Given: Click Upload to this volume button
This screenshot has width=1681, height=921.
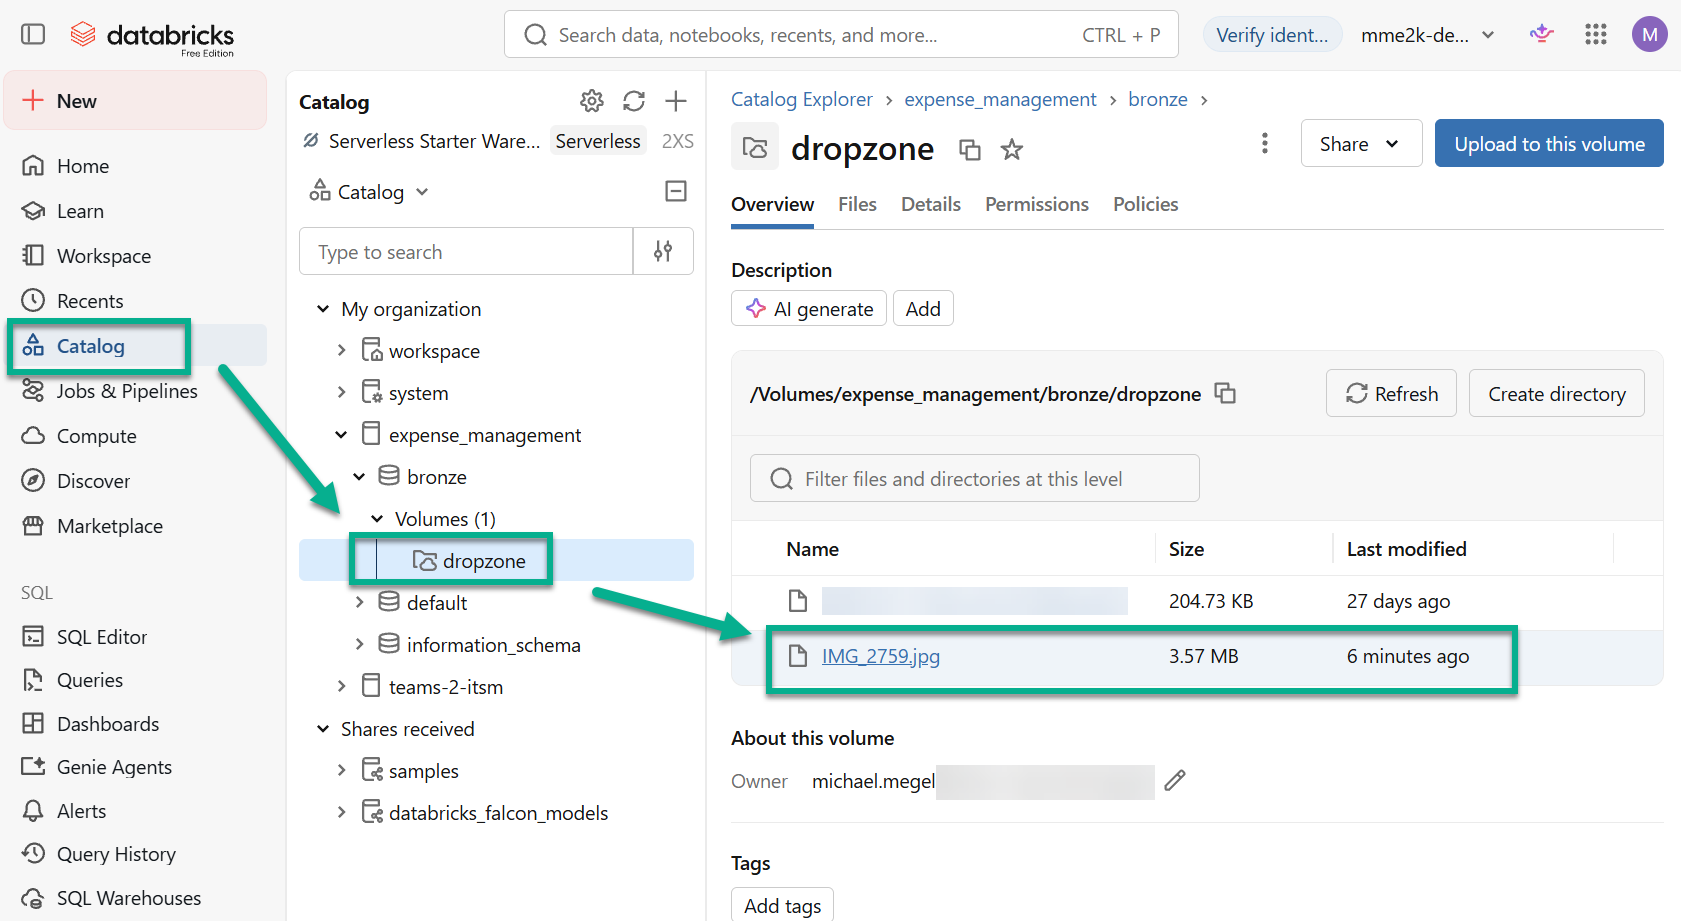Looking at the screenshot, I should coord(1549,144).
